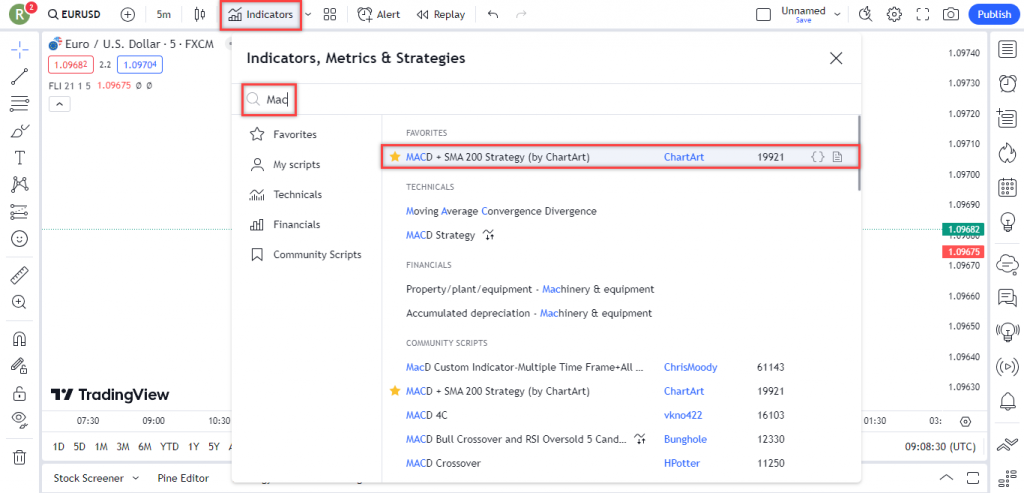Open the Stock Screener dropdown
The width and height of the screenshot is (1024, 493).
(x=96, y=478)
